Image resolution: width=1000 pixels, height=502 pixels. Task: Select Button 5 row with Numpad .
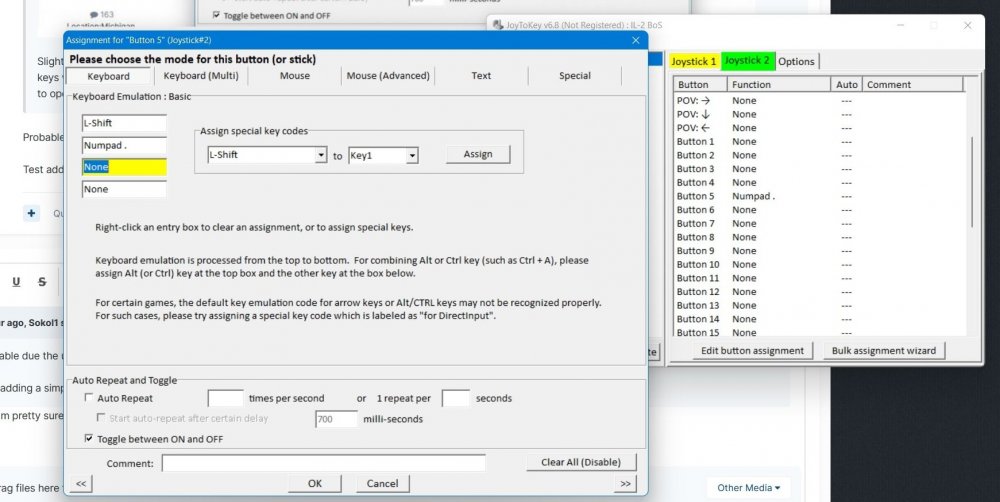click(818, 196)
